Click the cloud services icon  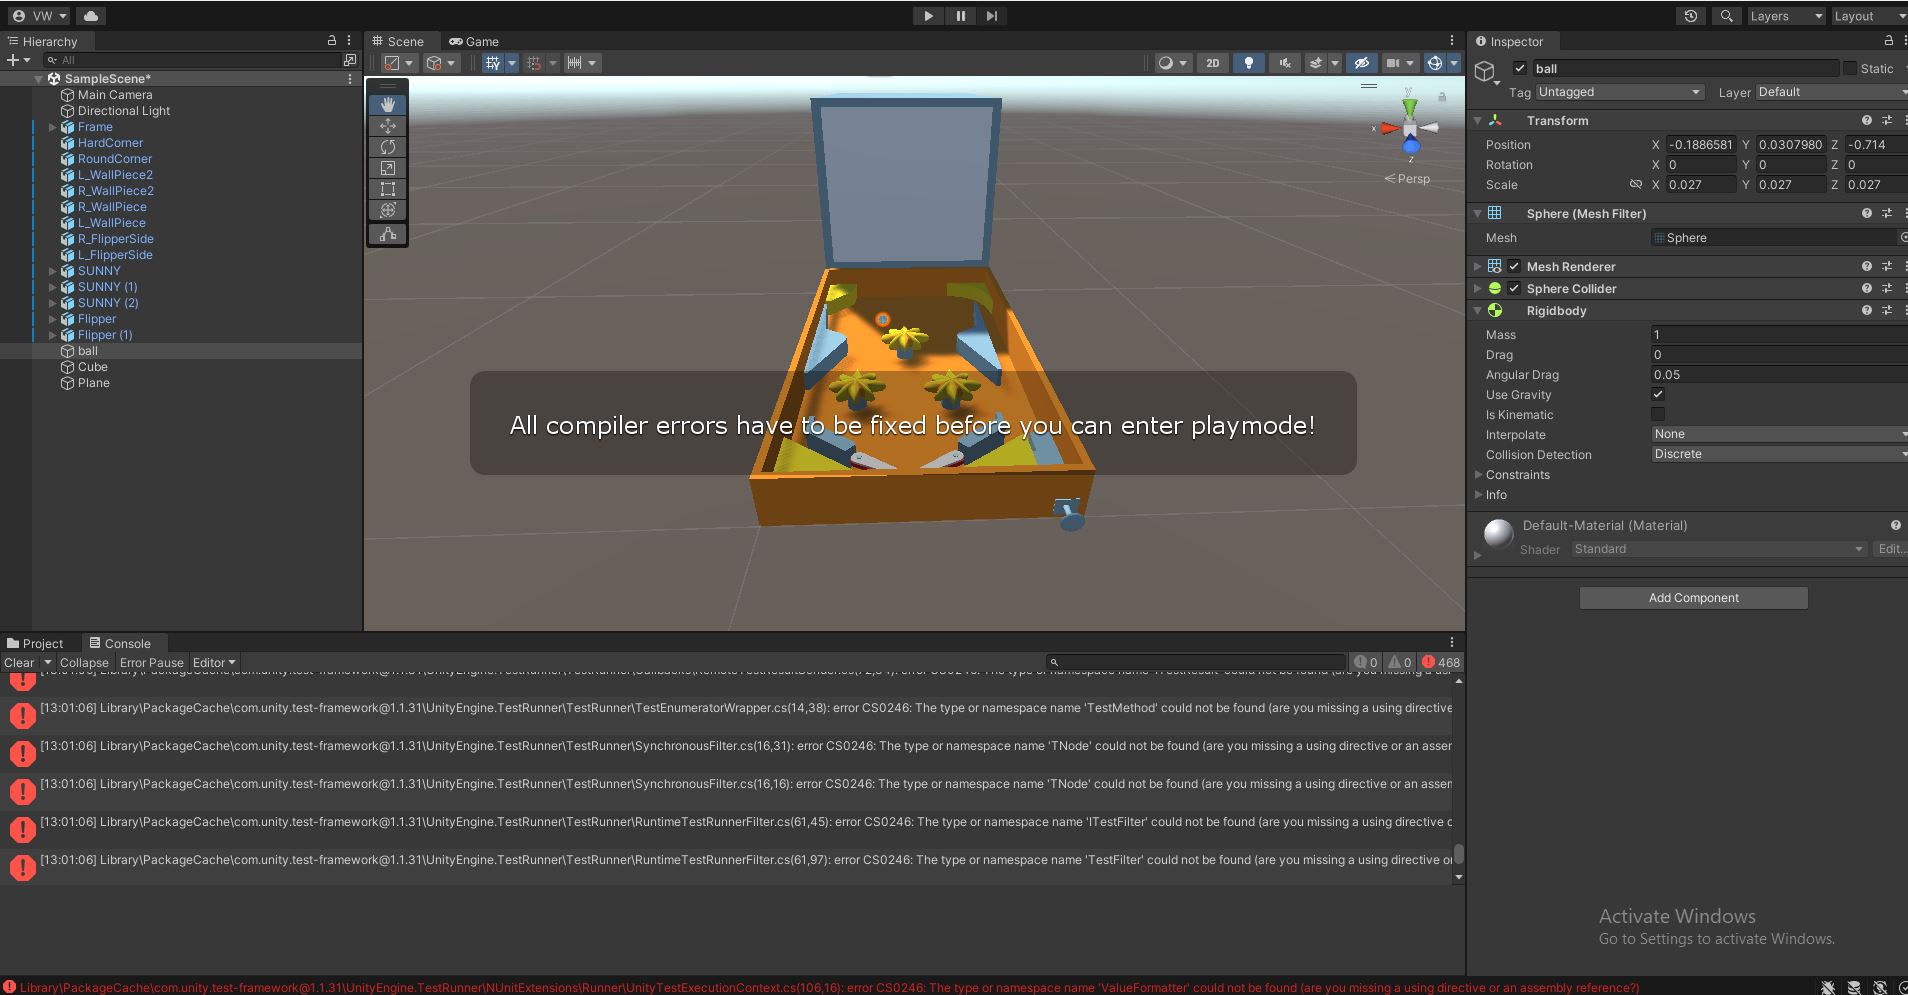(91, 16)
